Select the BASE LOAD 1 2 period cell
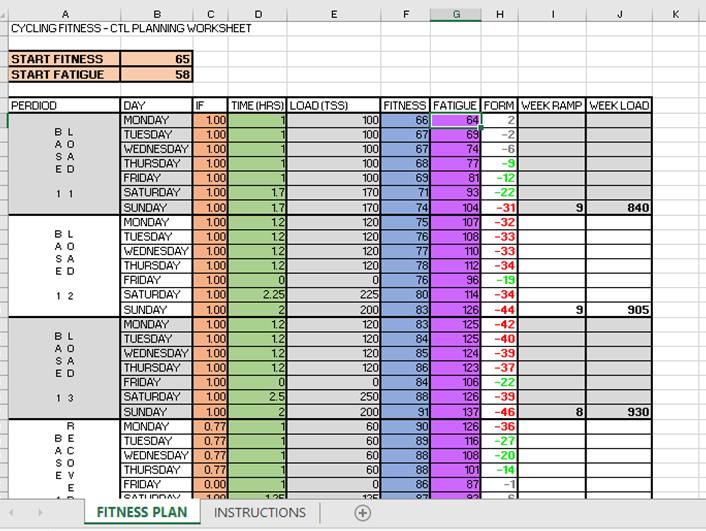Viewport: 706px width, 531px height. point(64,266)
